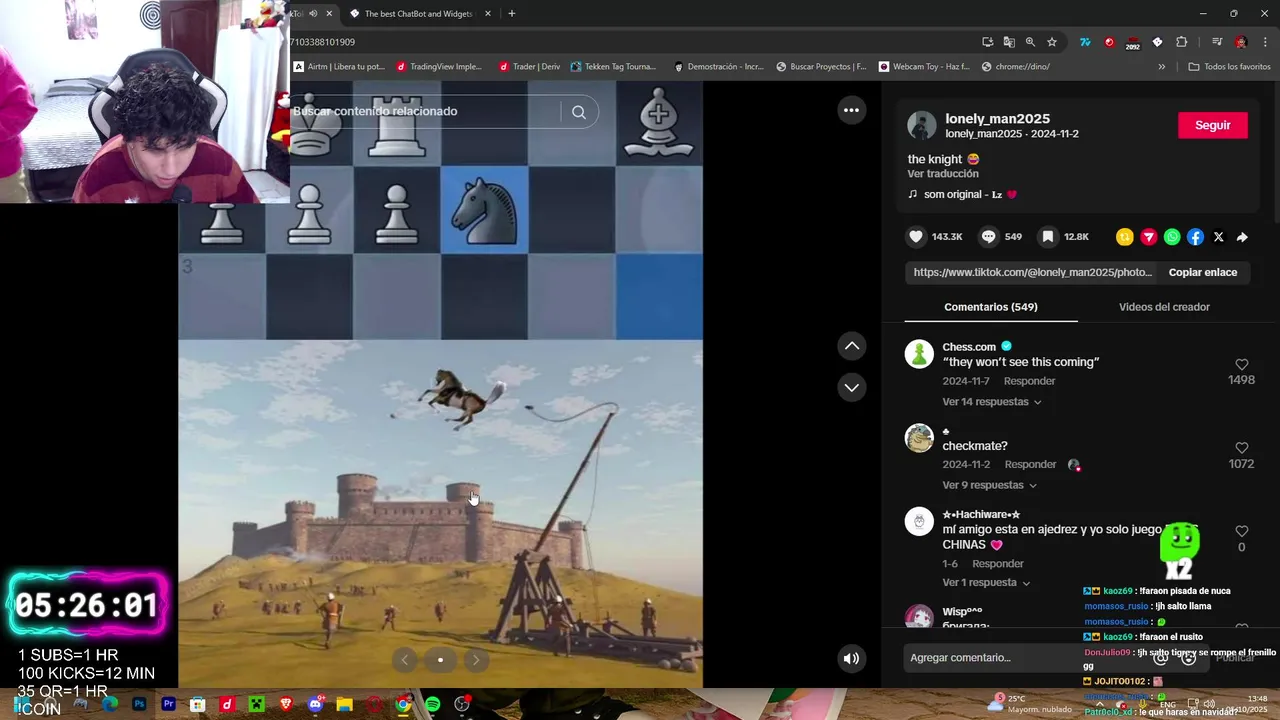Viewport: 1280px width, 720px height.
Task: Share the post to X
Action: pos(1218,237)
